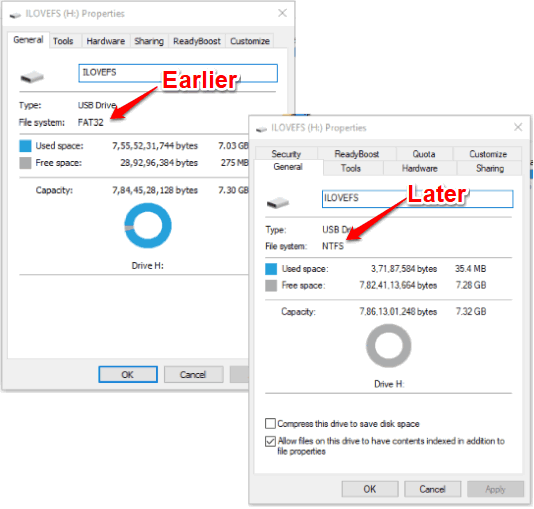
Task: Click the NTFS file system value
Action: 333,246
